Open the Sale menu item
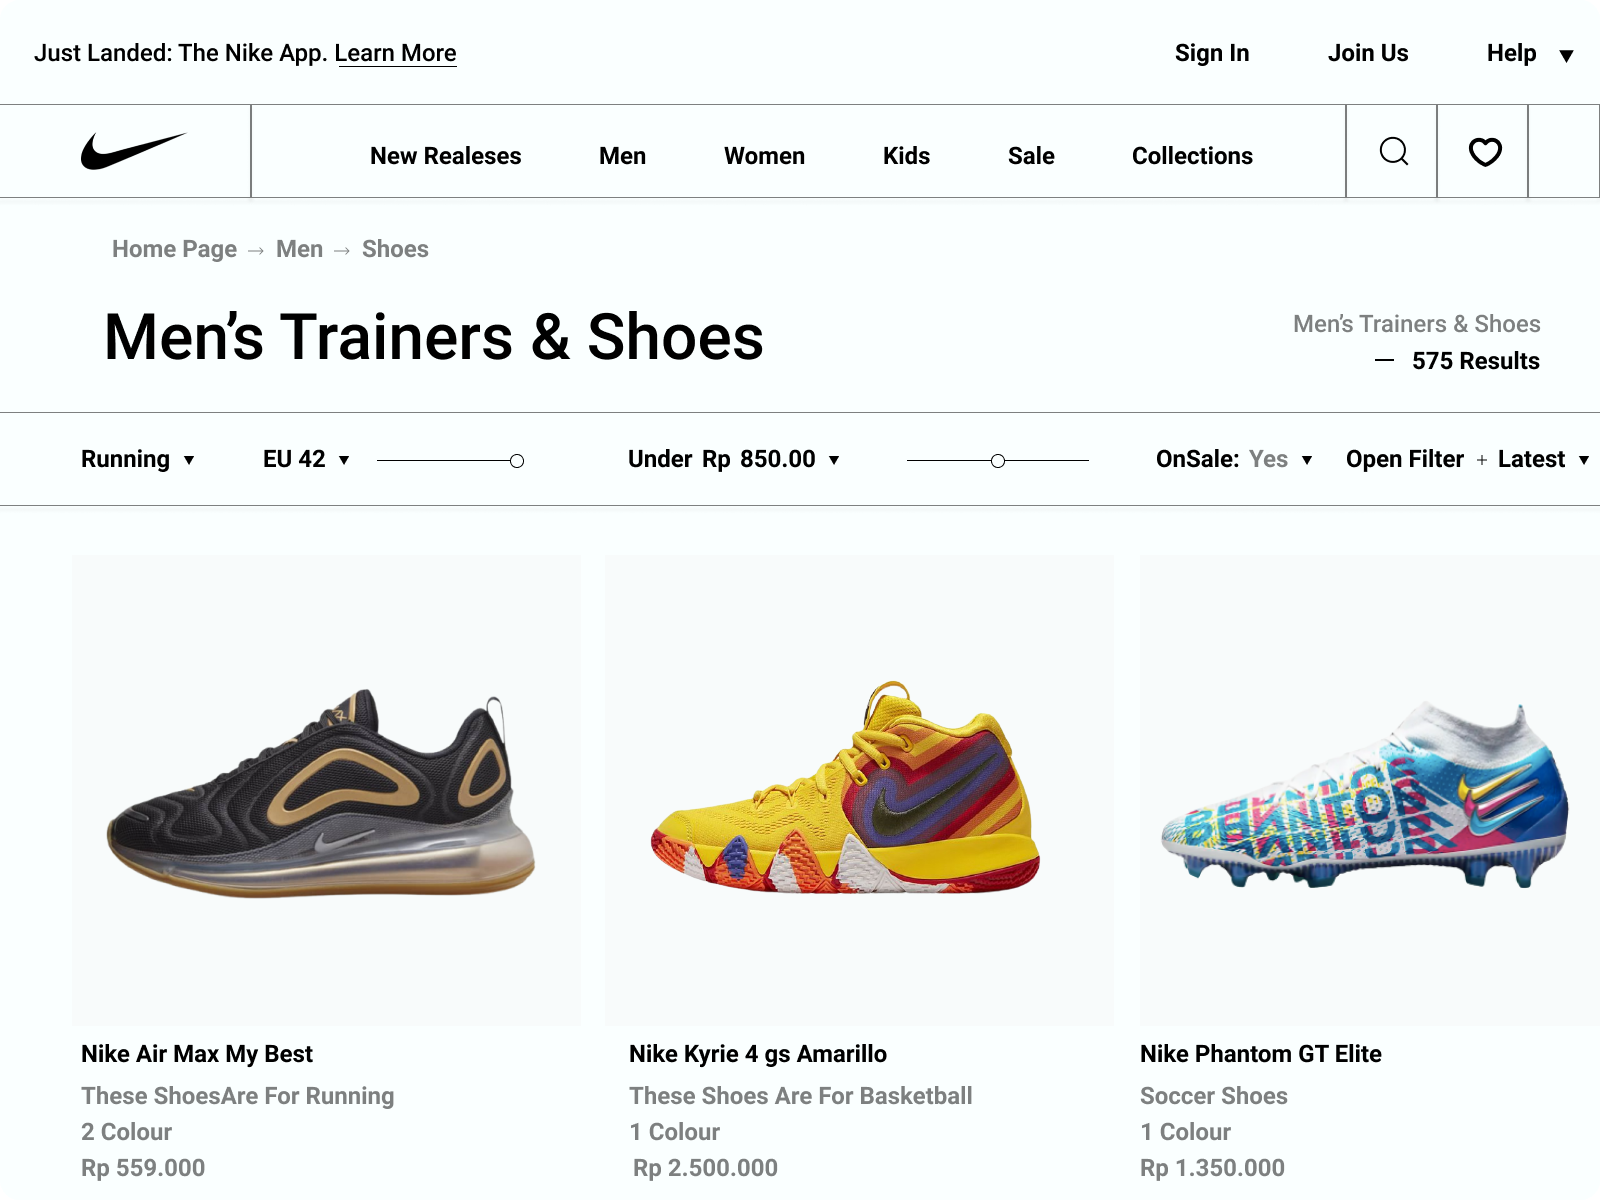Viewport: 1600px width, 1200px height. point(1031,156)
